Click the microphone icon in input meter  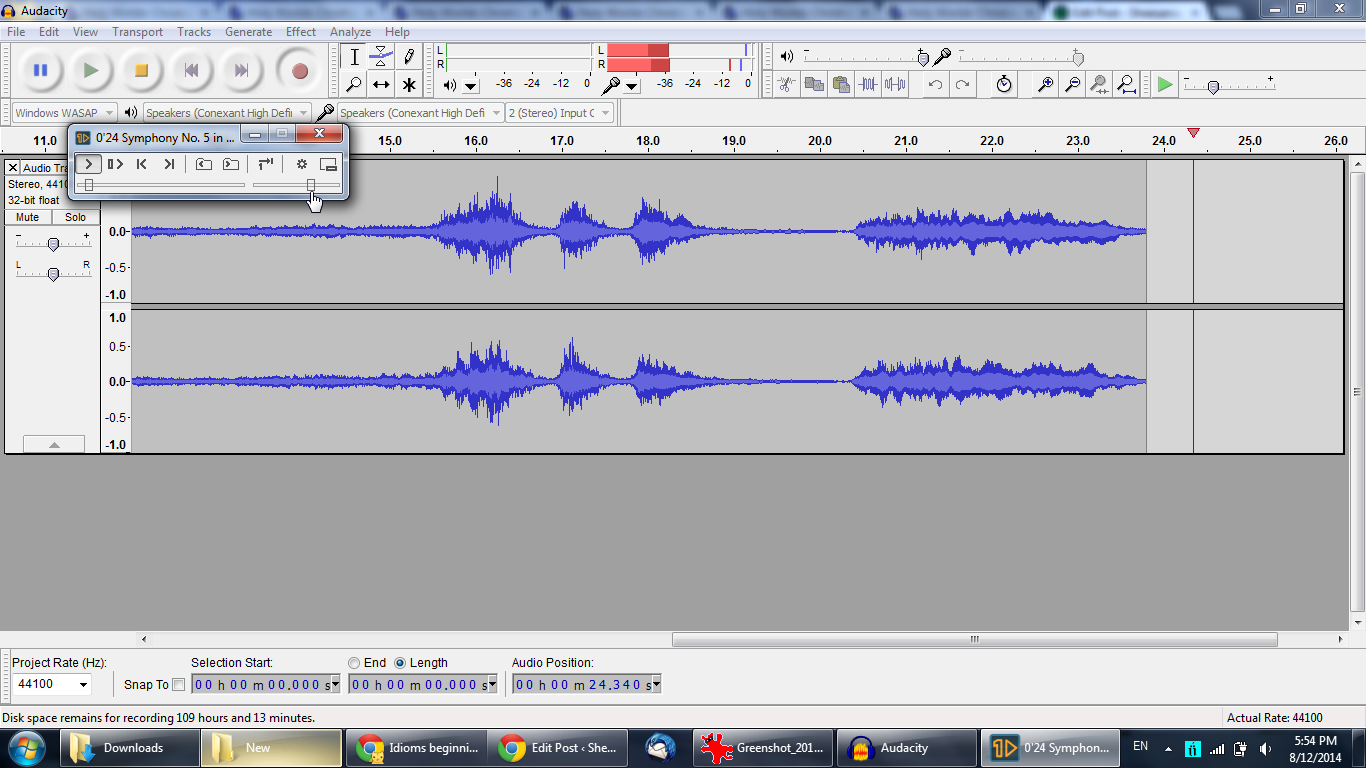click(611, 85)
